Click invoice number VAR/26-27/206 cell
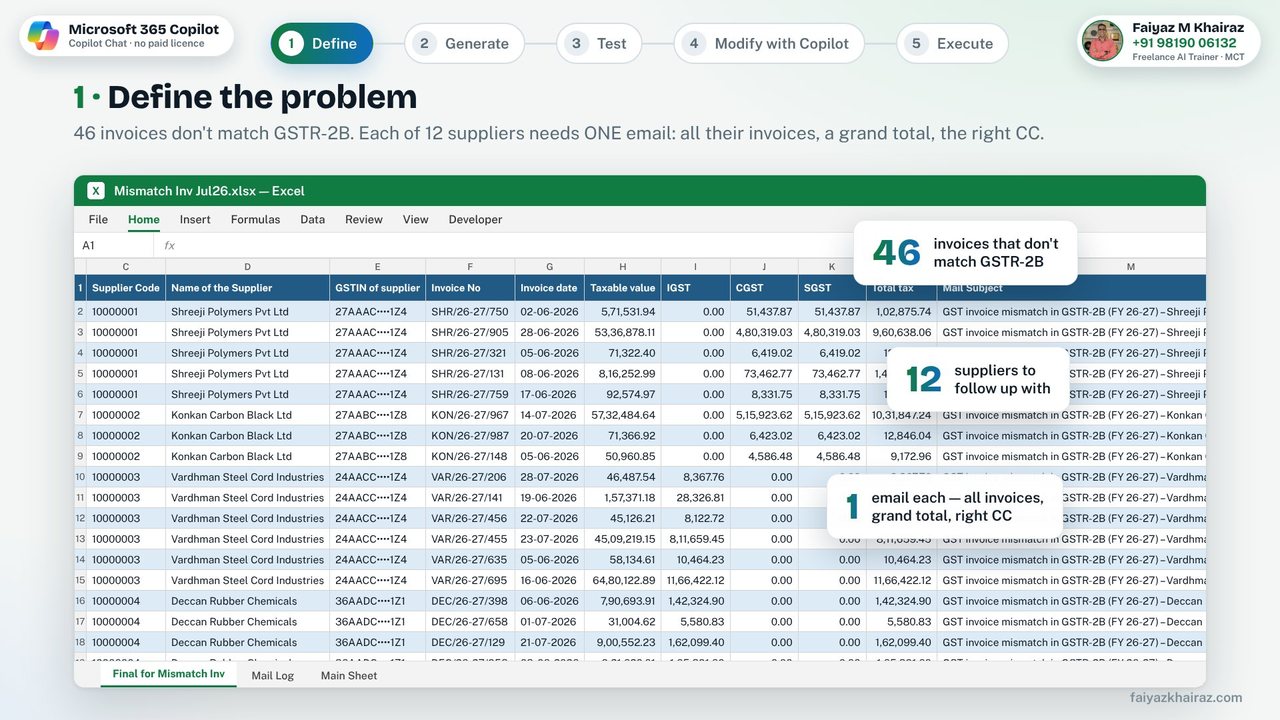1280x720 pixels. point(470,477)
